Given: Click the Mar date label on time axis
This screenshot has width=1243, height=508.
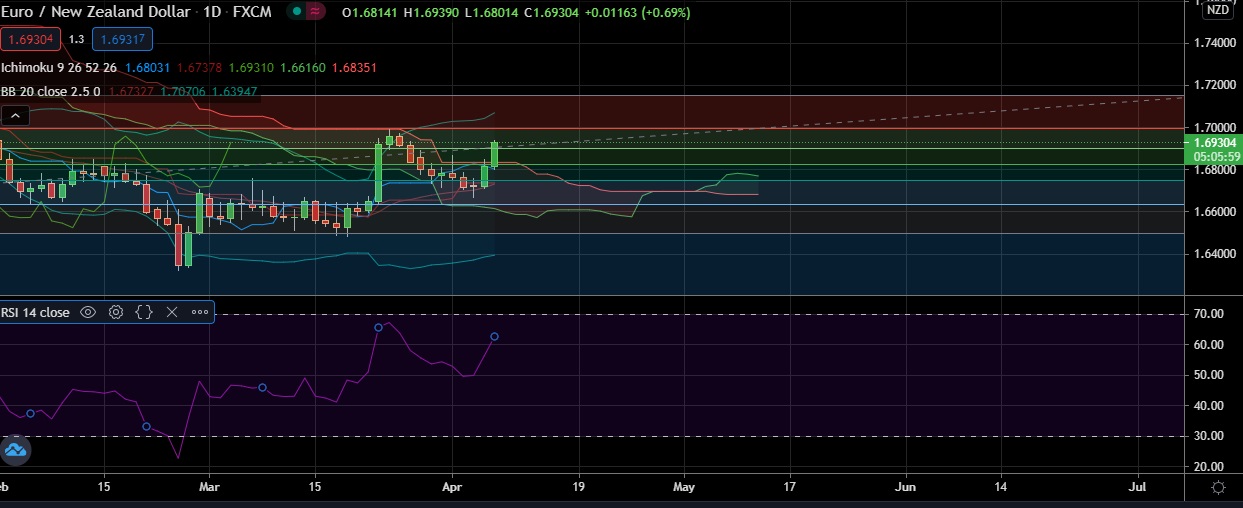Looking at the screenshot, I should coord(209,487).
